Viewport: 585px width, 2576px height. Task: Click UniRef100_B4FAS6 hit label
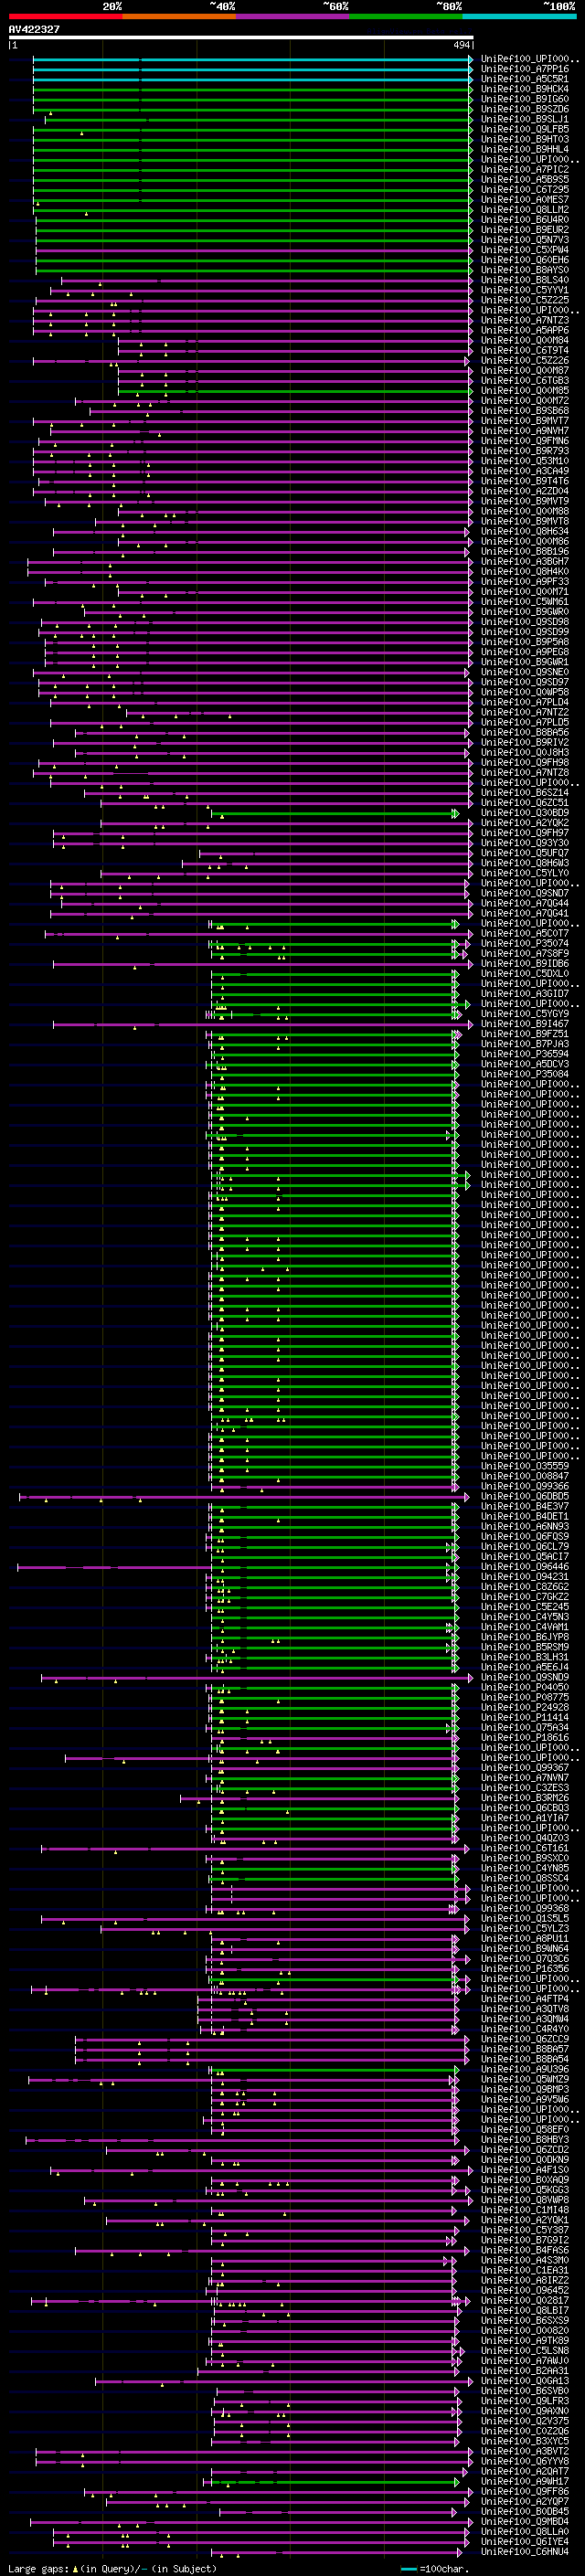point(525,2250)
